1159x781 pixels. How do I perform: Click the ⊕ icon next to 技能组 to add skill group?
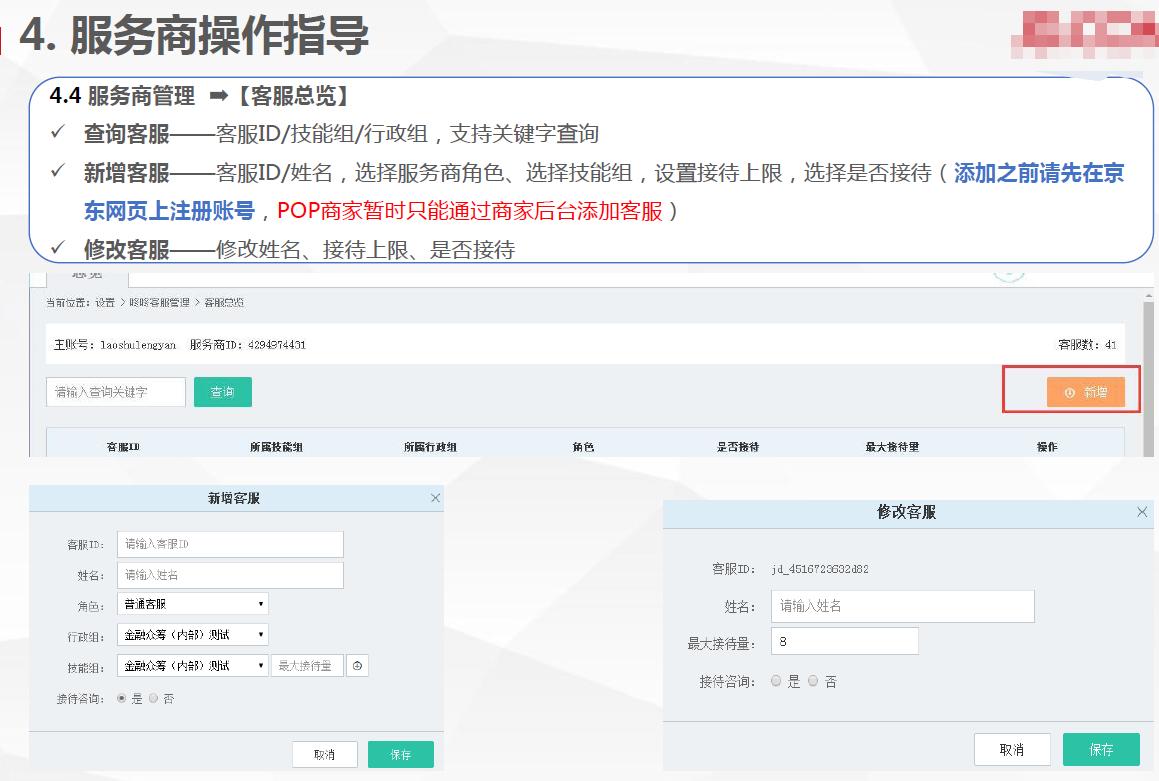pyautogui.click(x=358, y=663)
